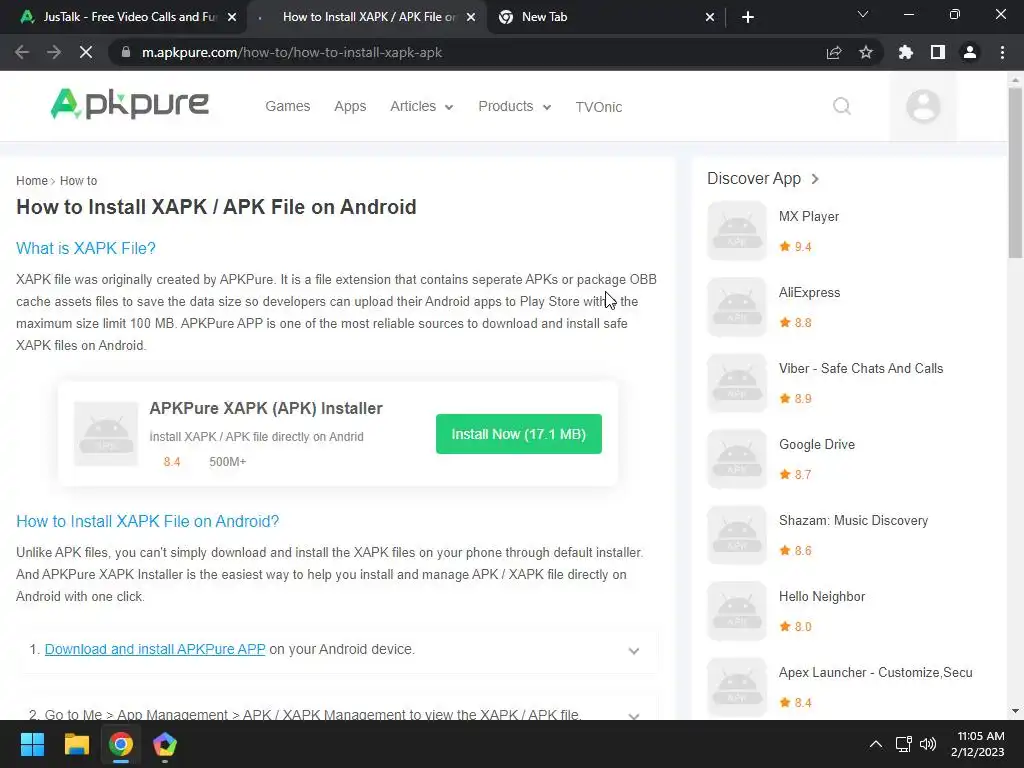Open the AliExpress app icon
Image resolution: width=1024 pixels, height=768 pixels.
pyautogui.click(x=737, y=307)
